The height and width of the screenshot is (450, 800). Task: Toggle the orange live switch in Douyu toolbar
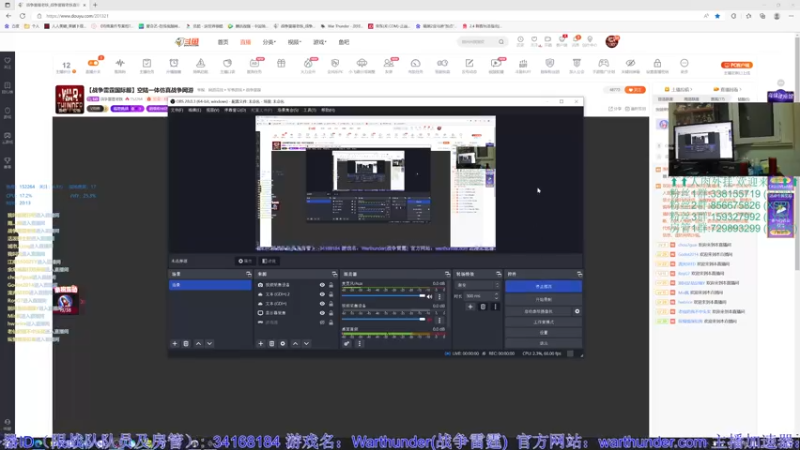point(93,63)
